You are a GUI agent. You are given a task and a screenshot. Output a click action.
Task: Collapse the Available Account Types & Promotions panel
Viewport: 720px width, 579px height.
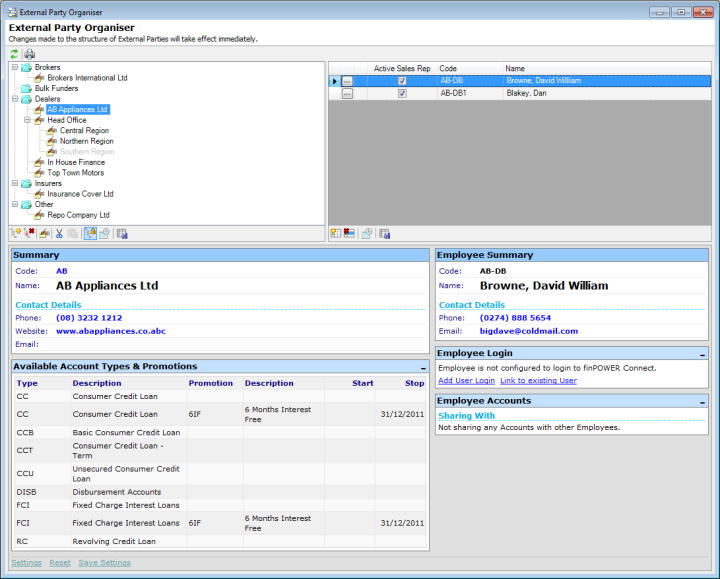click(x=422, y=368)
